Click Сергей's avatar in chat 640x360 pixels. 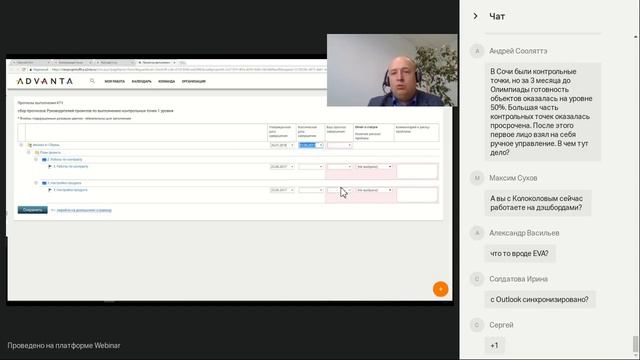477,325
